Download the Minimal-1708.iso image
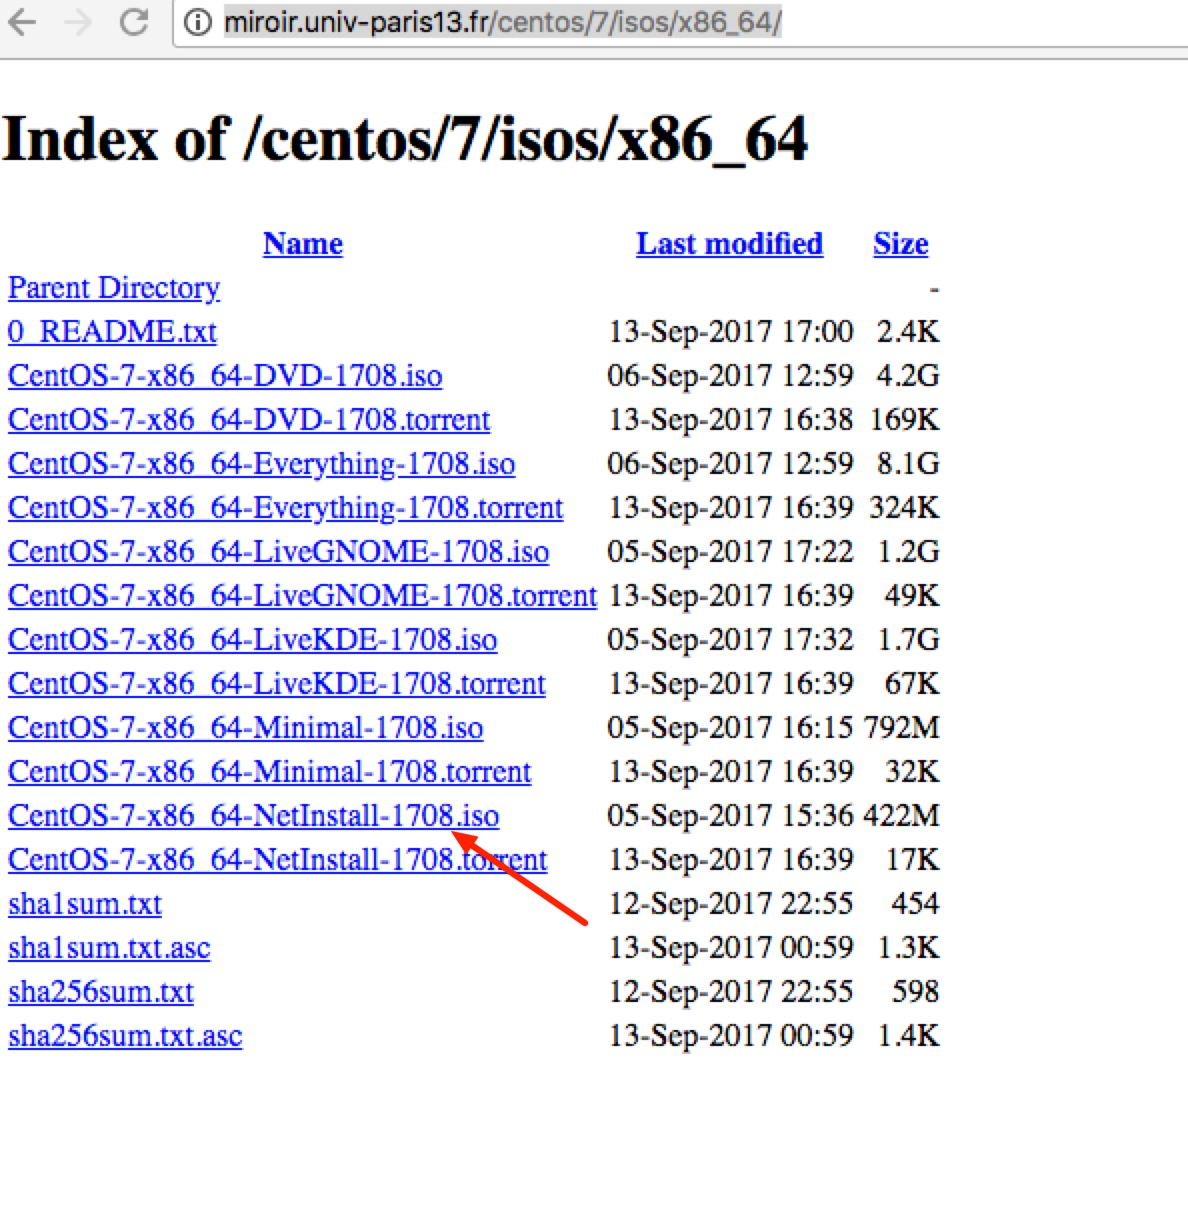Screen dimensions: 1188x1218 point(245,728)
